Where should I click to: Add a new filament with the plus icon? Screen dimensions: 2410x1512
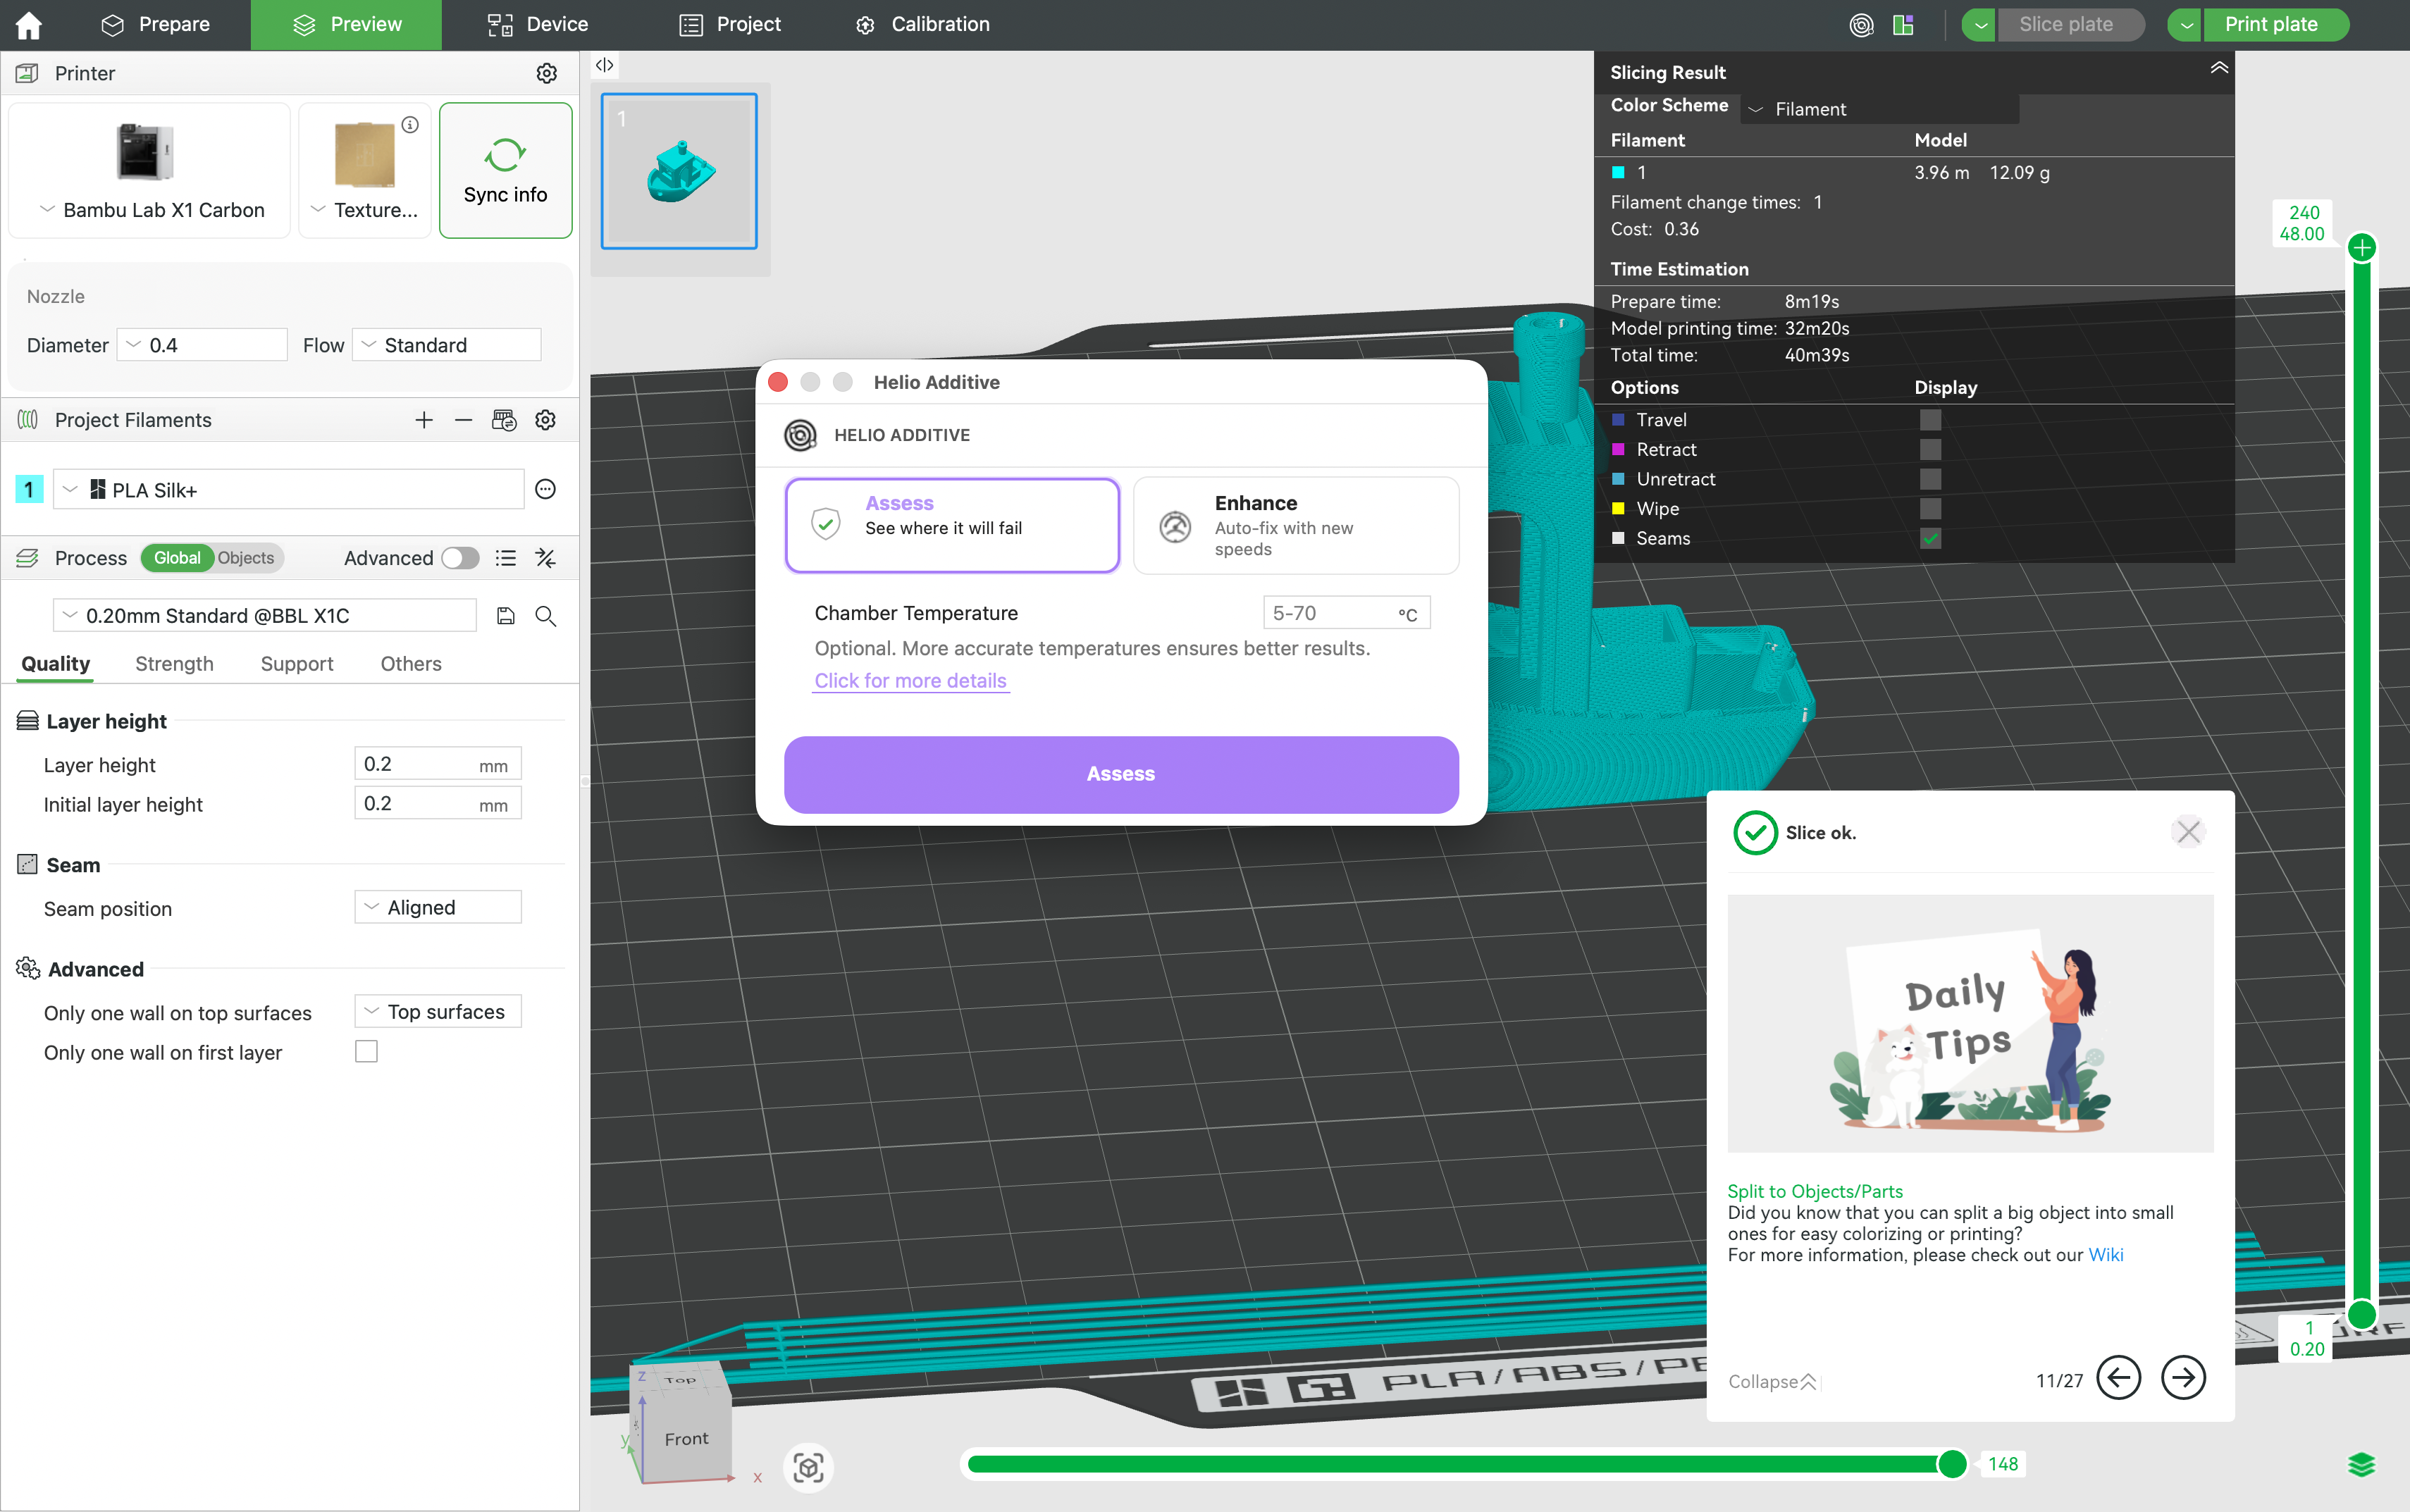click(x=424, y=419)
